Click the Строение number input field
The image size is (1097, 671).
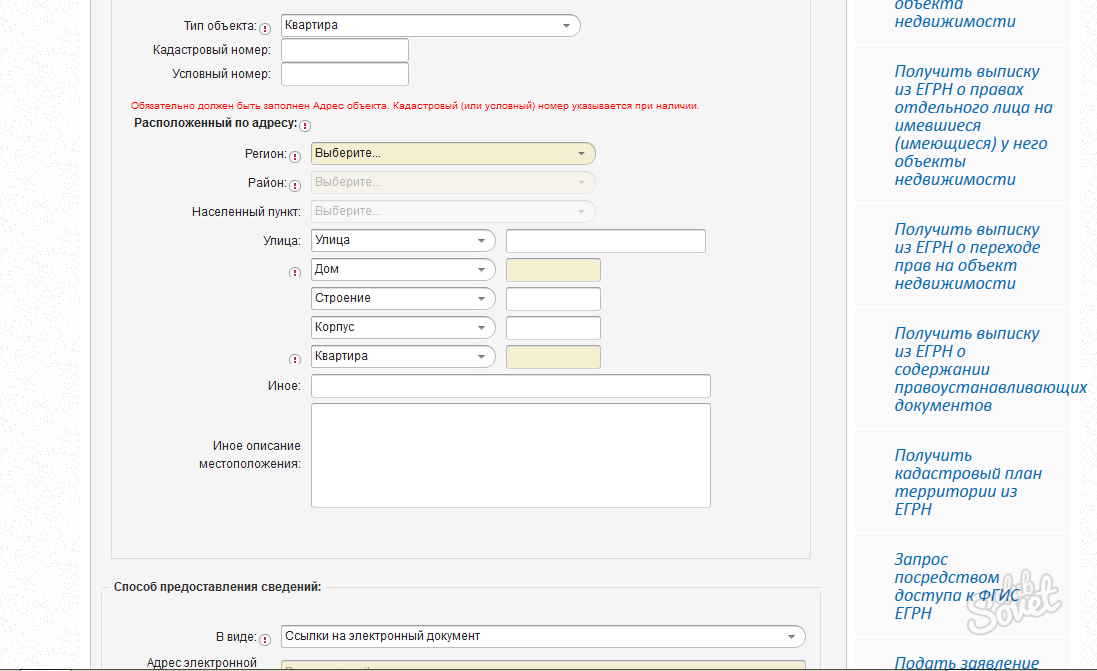(x=553, y=299)
